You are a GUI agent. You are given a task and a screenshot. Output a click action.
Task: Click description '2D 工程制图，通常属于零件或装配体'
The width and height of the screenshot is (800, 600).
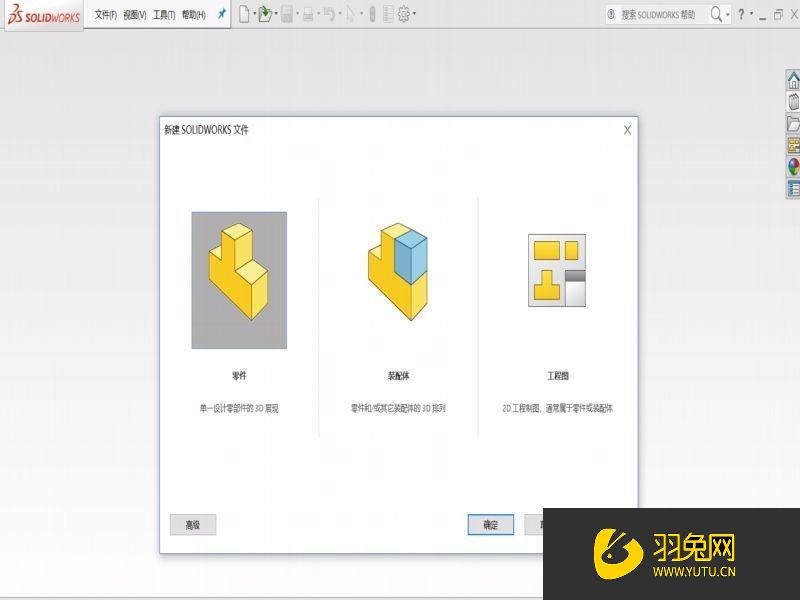(558, 408)
